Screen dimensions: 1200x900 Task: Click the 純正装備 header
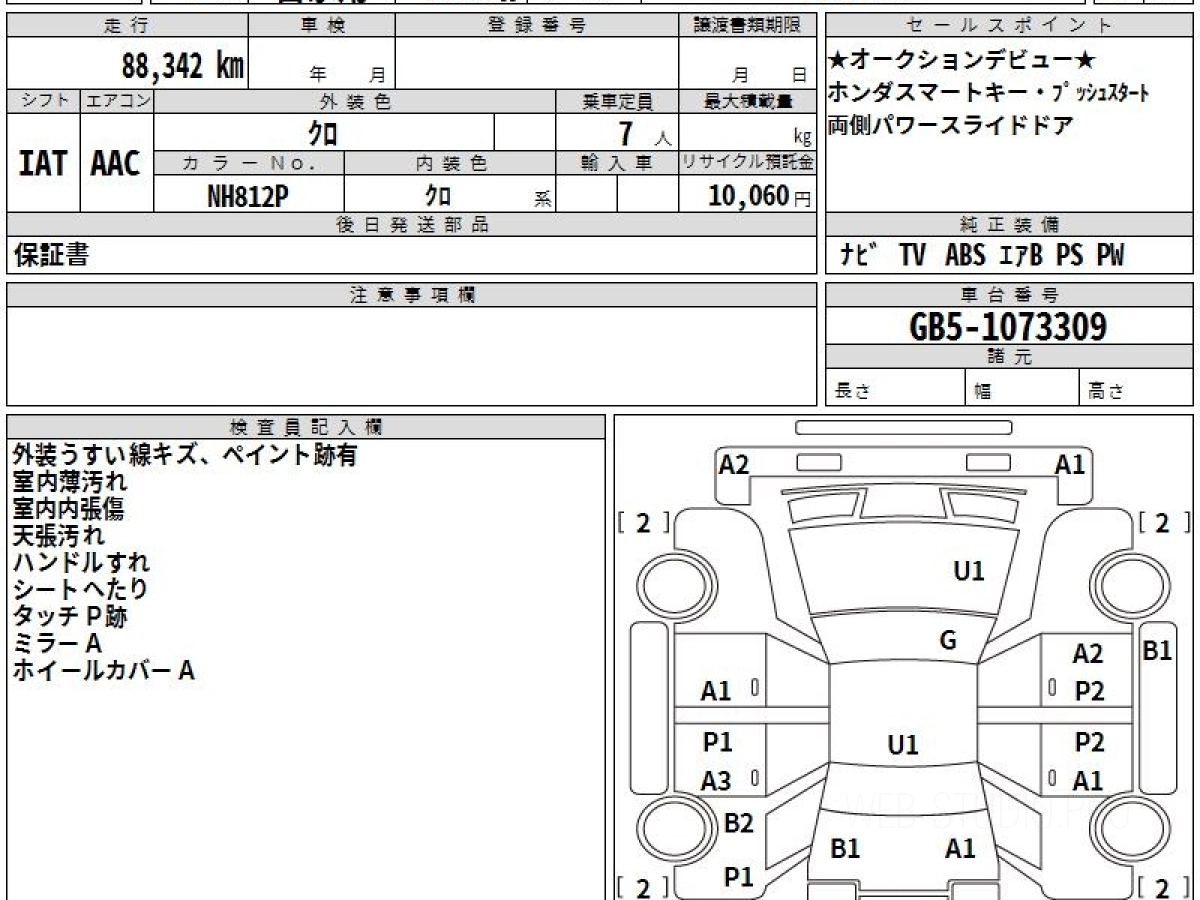pos(1010,225)
